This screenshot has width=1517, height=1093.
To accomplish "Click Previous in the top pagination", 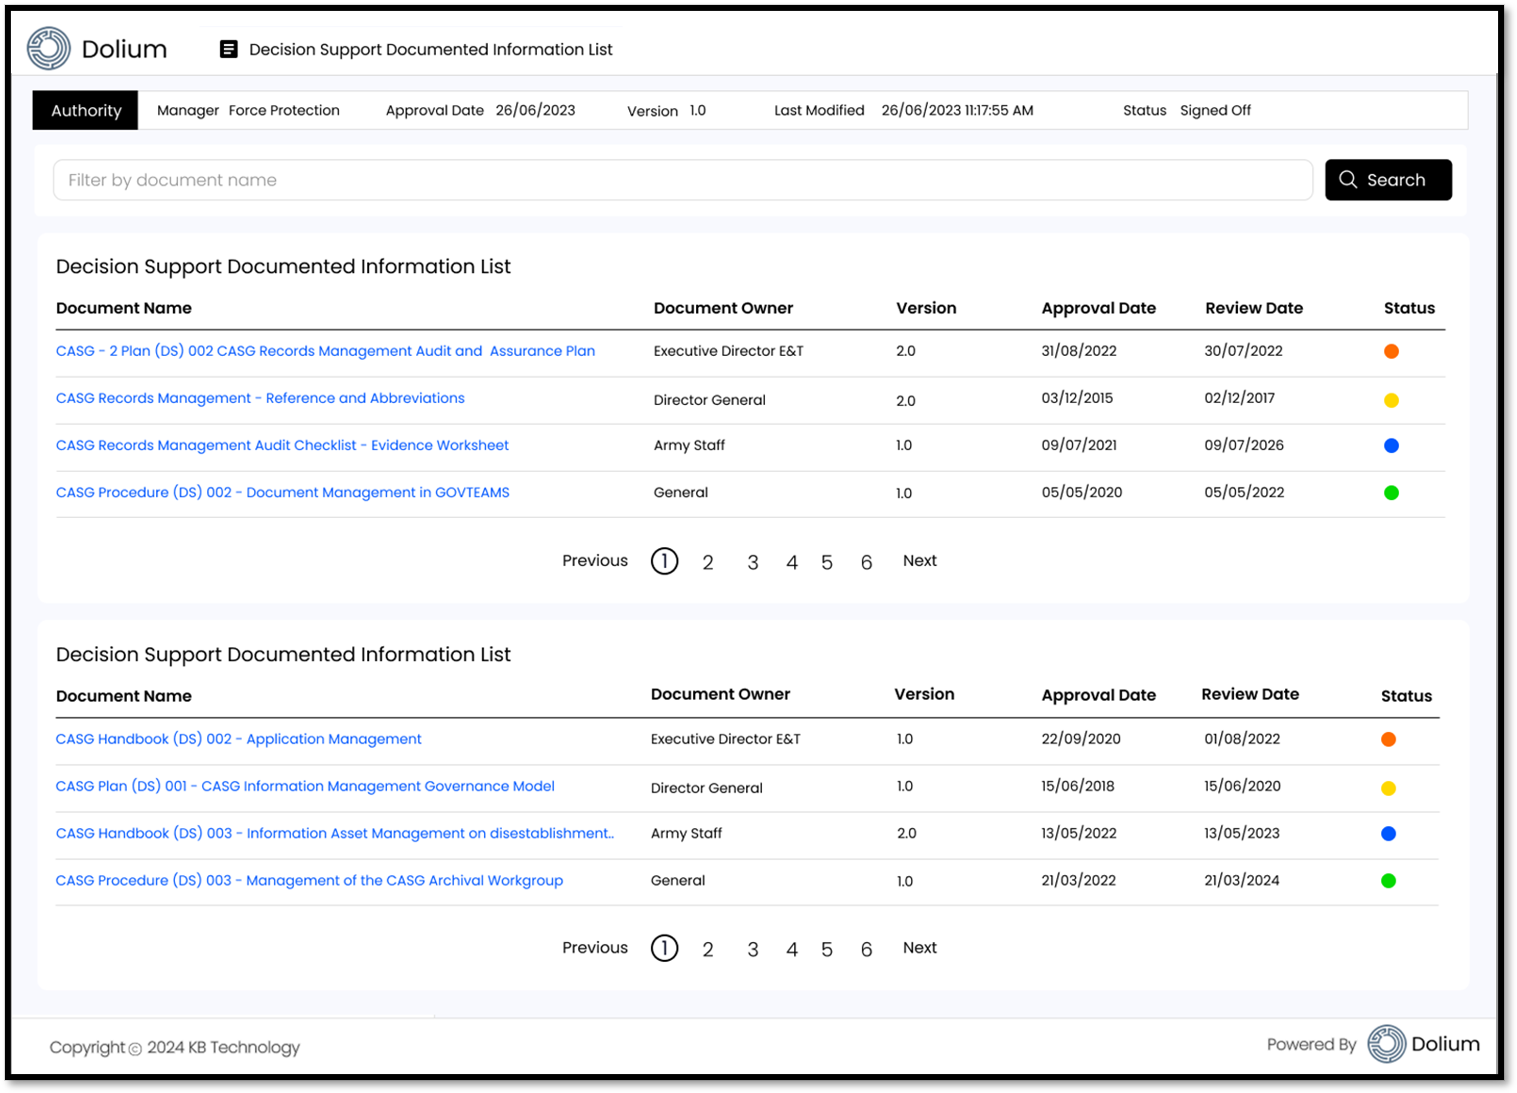I will pyautogui.click(x=594, y=561).
